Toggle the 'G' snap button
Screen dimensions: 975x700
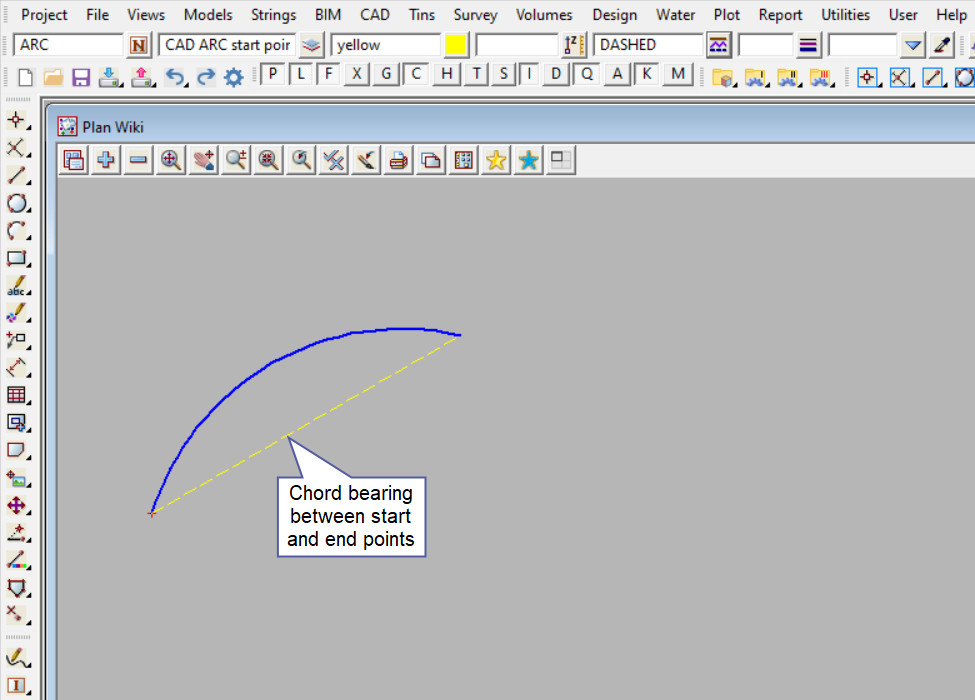(x=386, y=74)
